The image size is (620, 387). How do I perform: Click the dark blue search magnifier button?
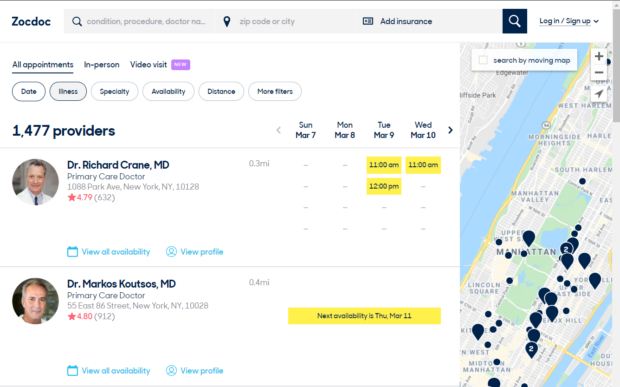[x=514, y=21]
